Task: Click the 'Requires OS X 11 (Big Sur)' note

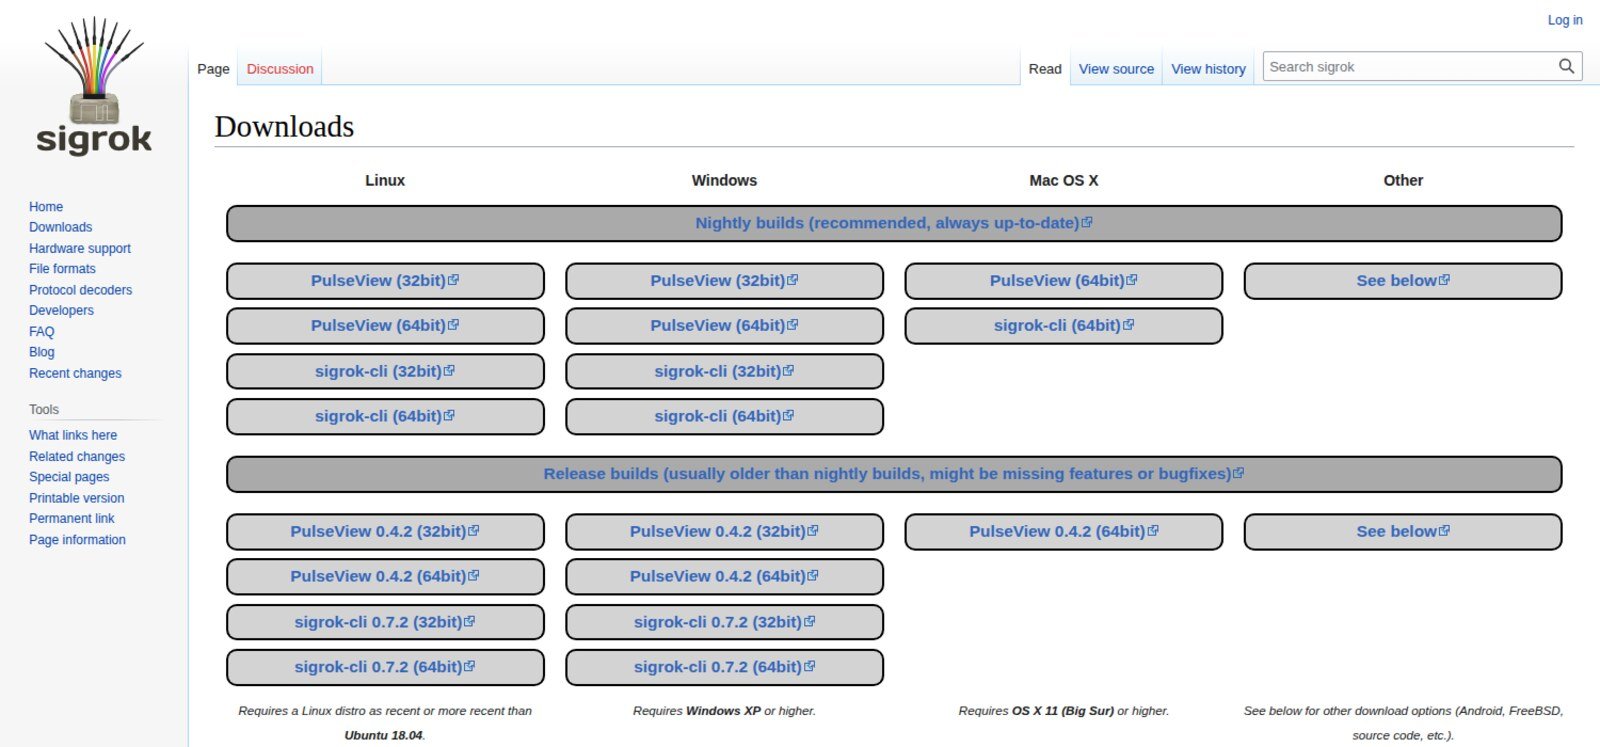Action: 1063,711
